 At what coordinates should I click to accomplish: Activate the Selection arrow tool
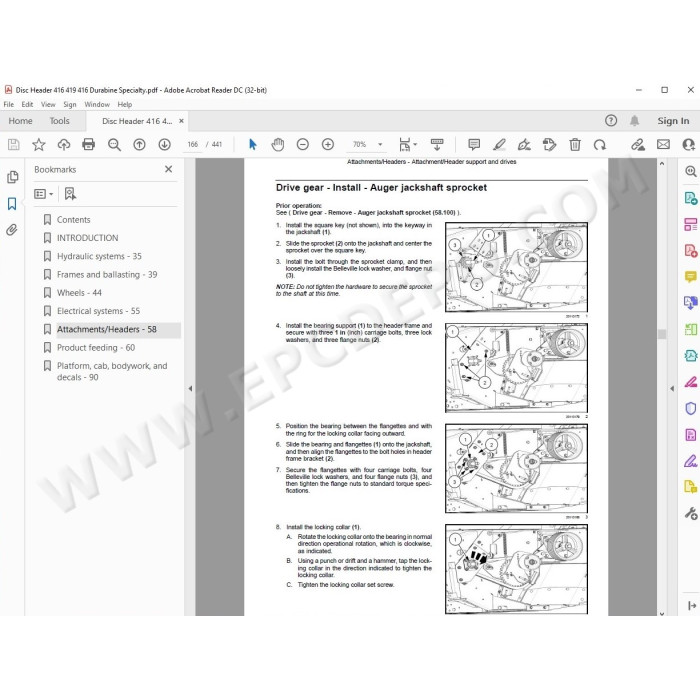253,145
